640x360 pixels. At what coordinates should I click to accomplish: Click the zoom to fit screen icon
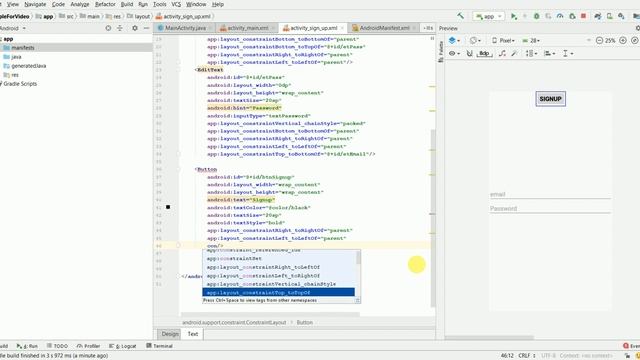coord(634,40)
